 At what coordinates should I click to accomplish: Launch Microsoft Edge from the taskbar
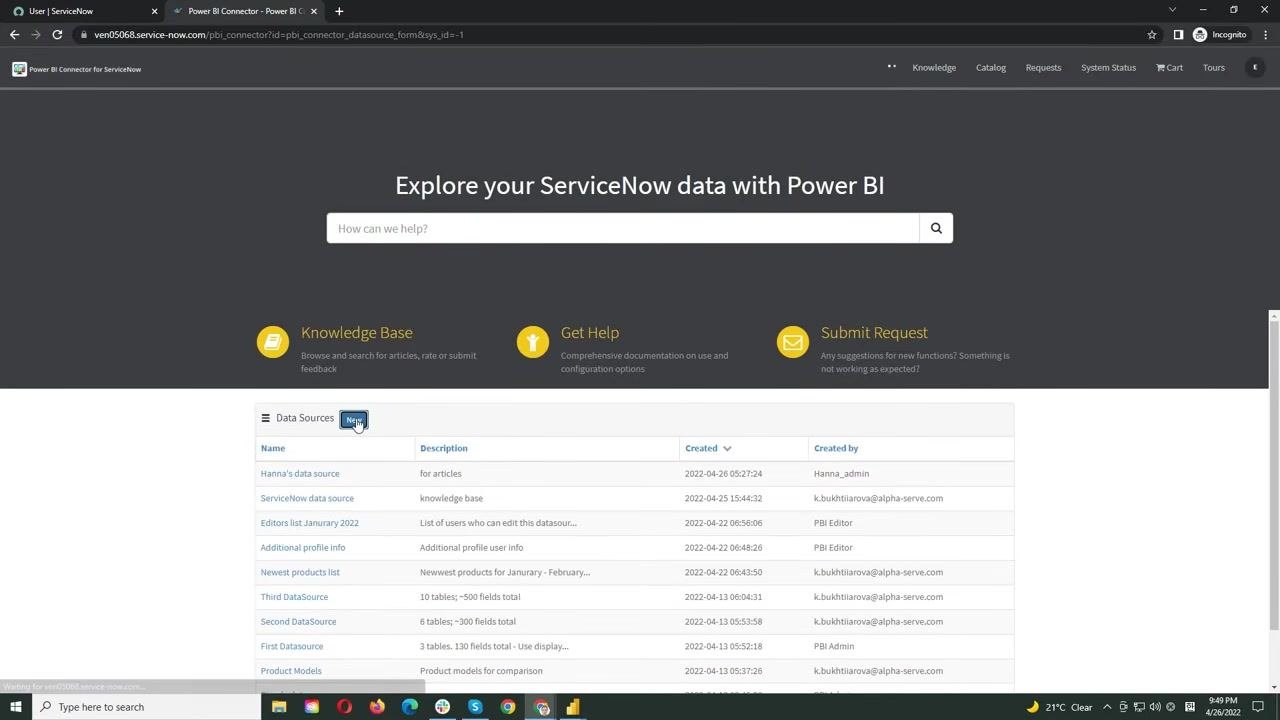pos(410,707)
